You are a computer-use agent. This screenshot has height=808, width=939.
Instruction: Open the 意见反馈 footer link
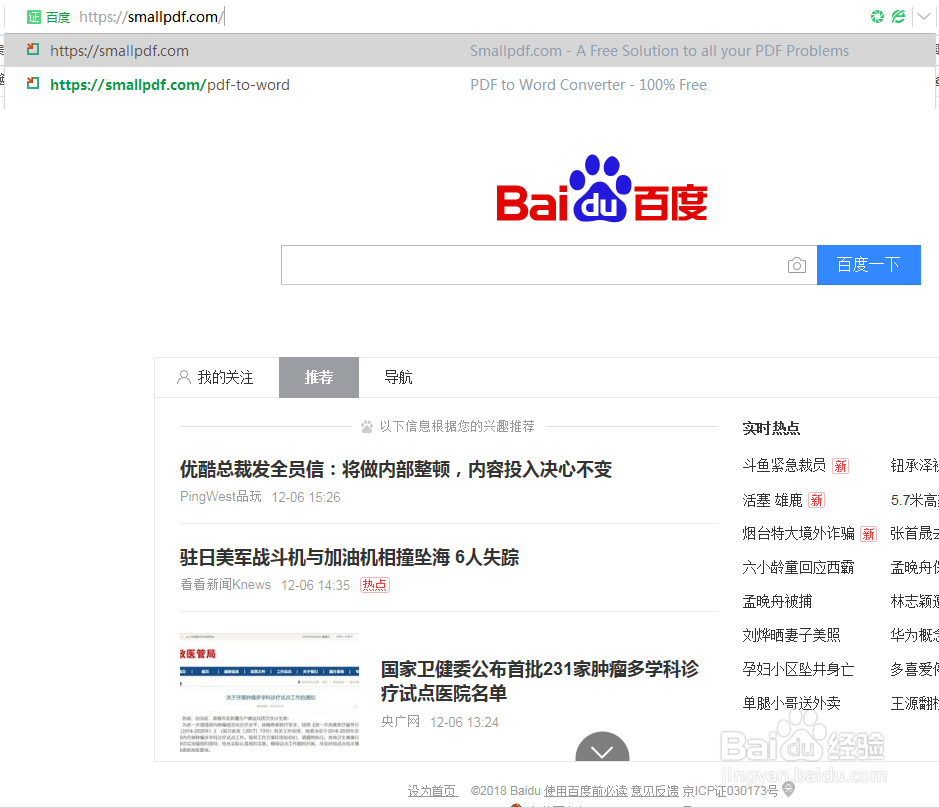655,791
